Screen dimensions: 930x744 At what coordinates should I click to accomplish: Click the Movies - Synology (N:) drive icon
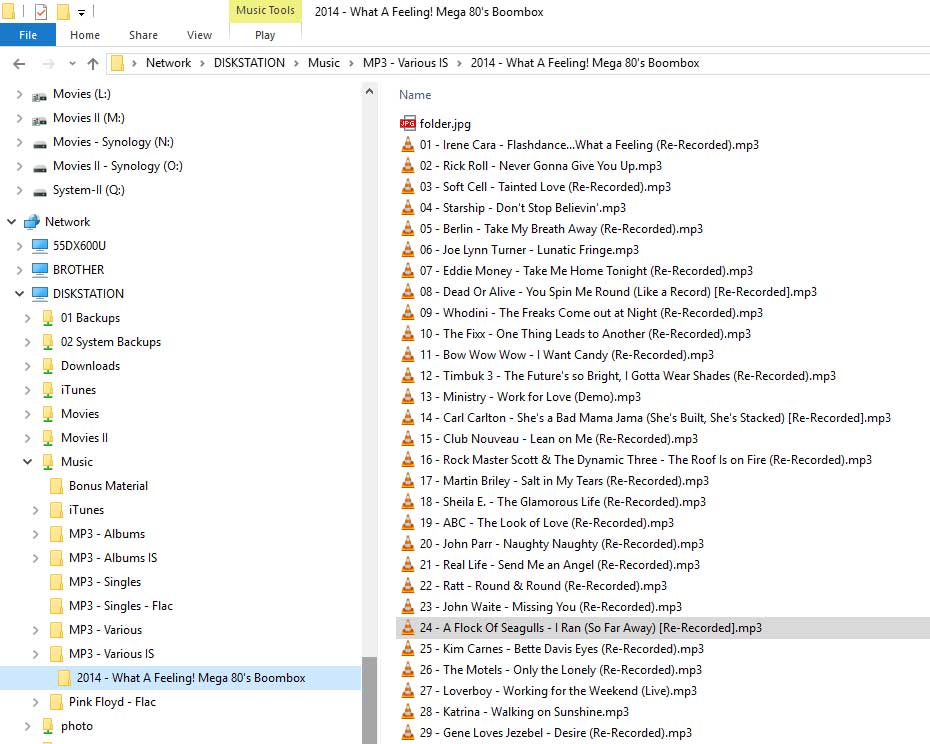point(40,144)
